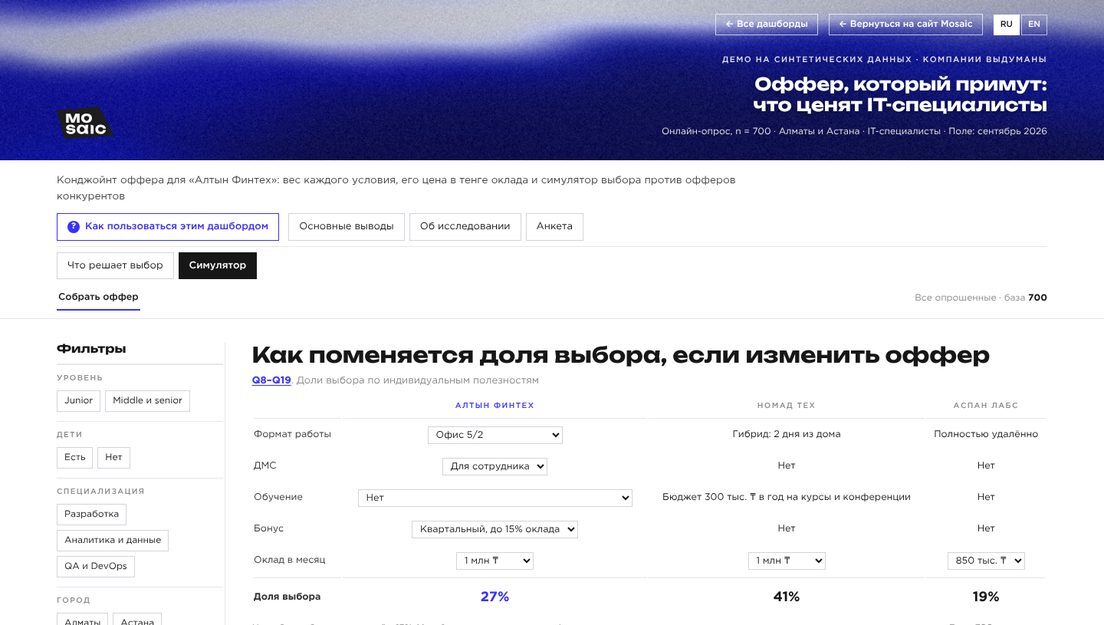Filter by 'QA и DevOps' specialization

coord(96,566)
